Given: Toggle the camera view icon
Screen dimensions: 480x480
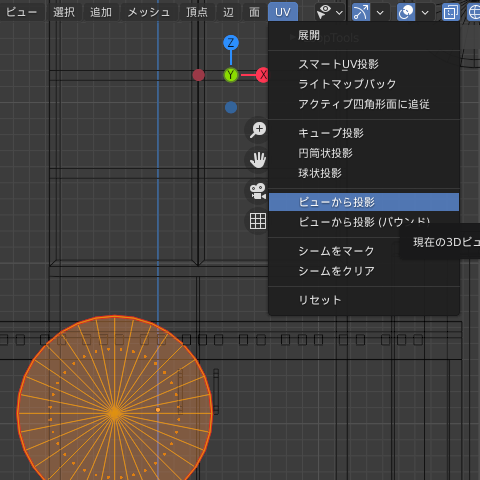Looking at the screenshot, I should (258, 191).
